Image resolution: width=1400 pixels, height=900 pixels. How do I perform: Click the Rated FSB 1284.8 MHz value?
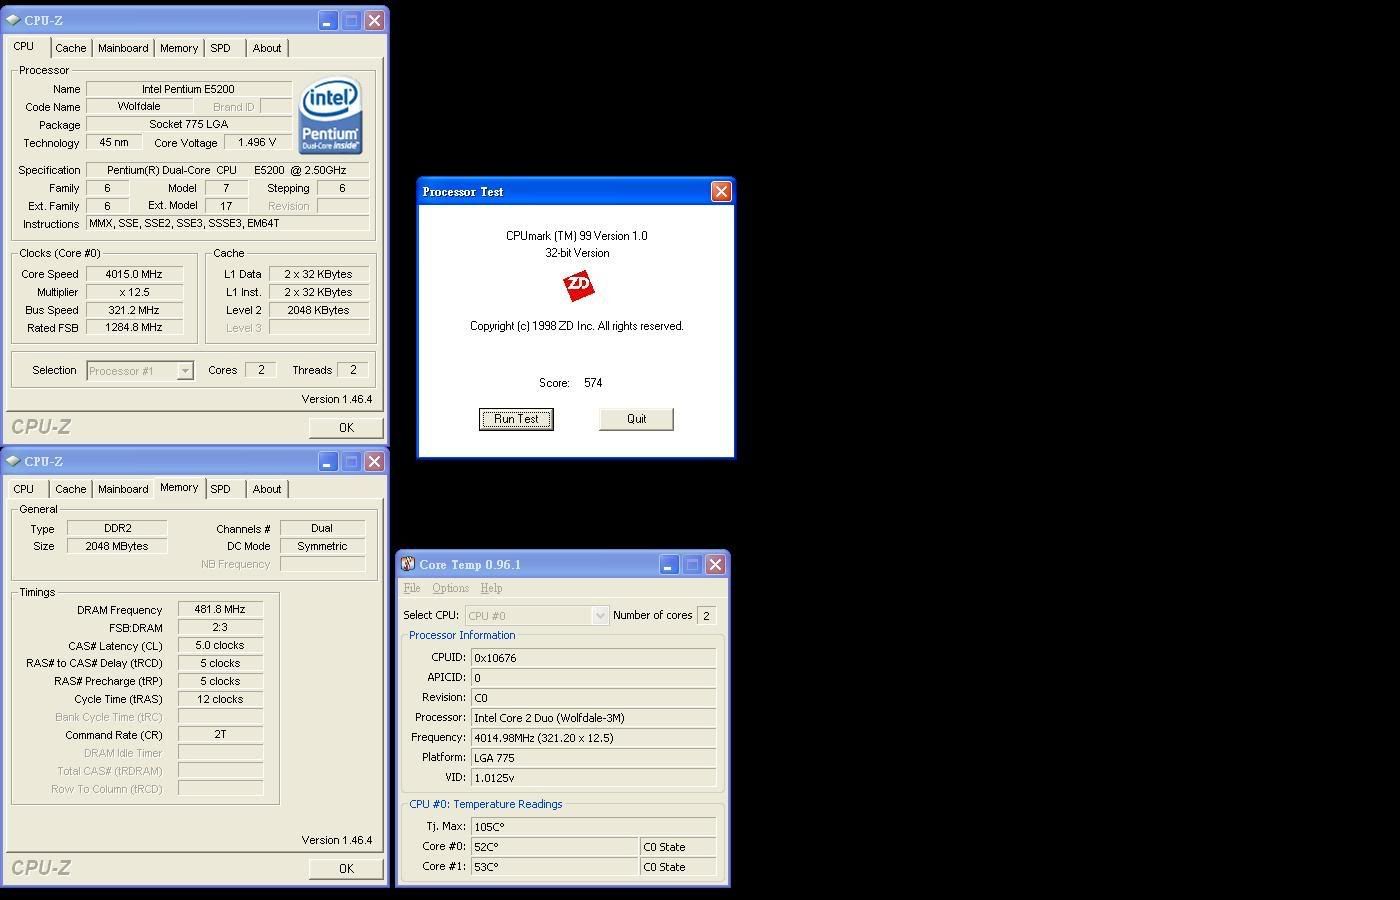coord(134,327)
